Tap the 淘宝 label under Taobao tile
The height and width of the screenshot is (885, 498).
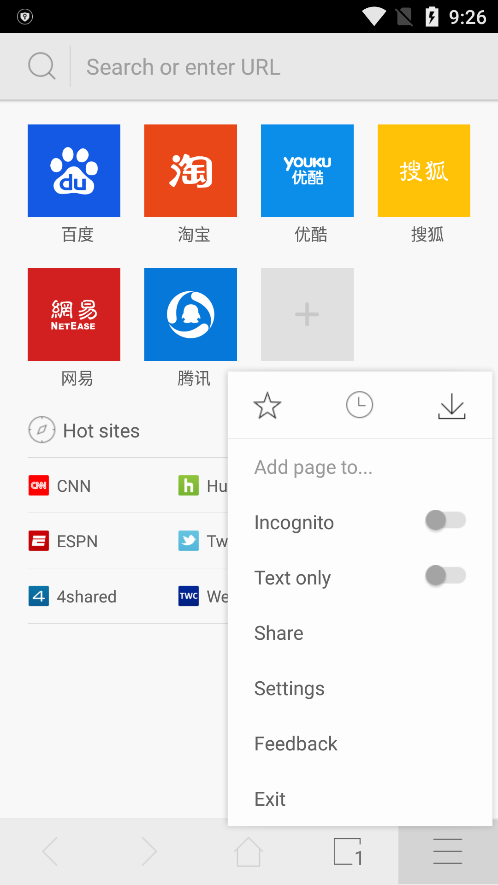coord(194,234)
